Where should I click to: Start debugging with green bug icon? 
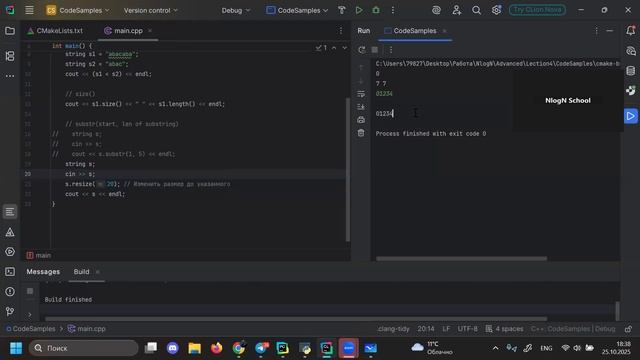point(376,10)
